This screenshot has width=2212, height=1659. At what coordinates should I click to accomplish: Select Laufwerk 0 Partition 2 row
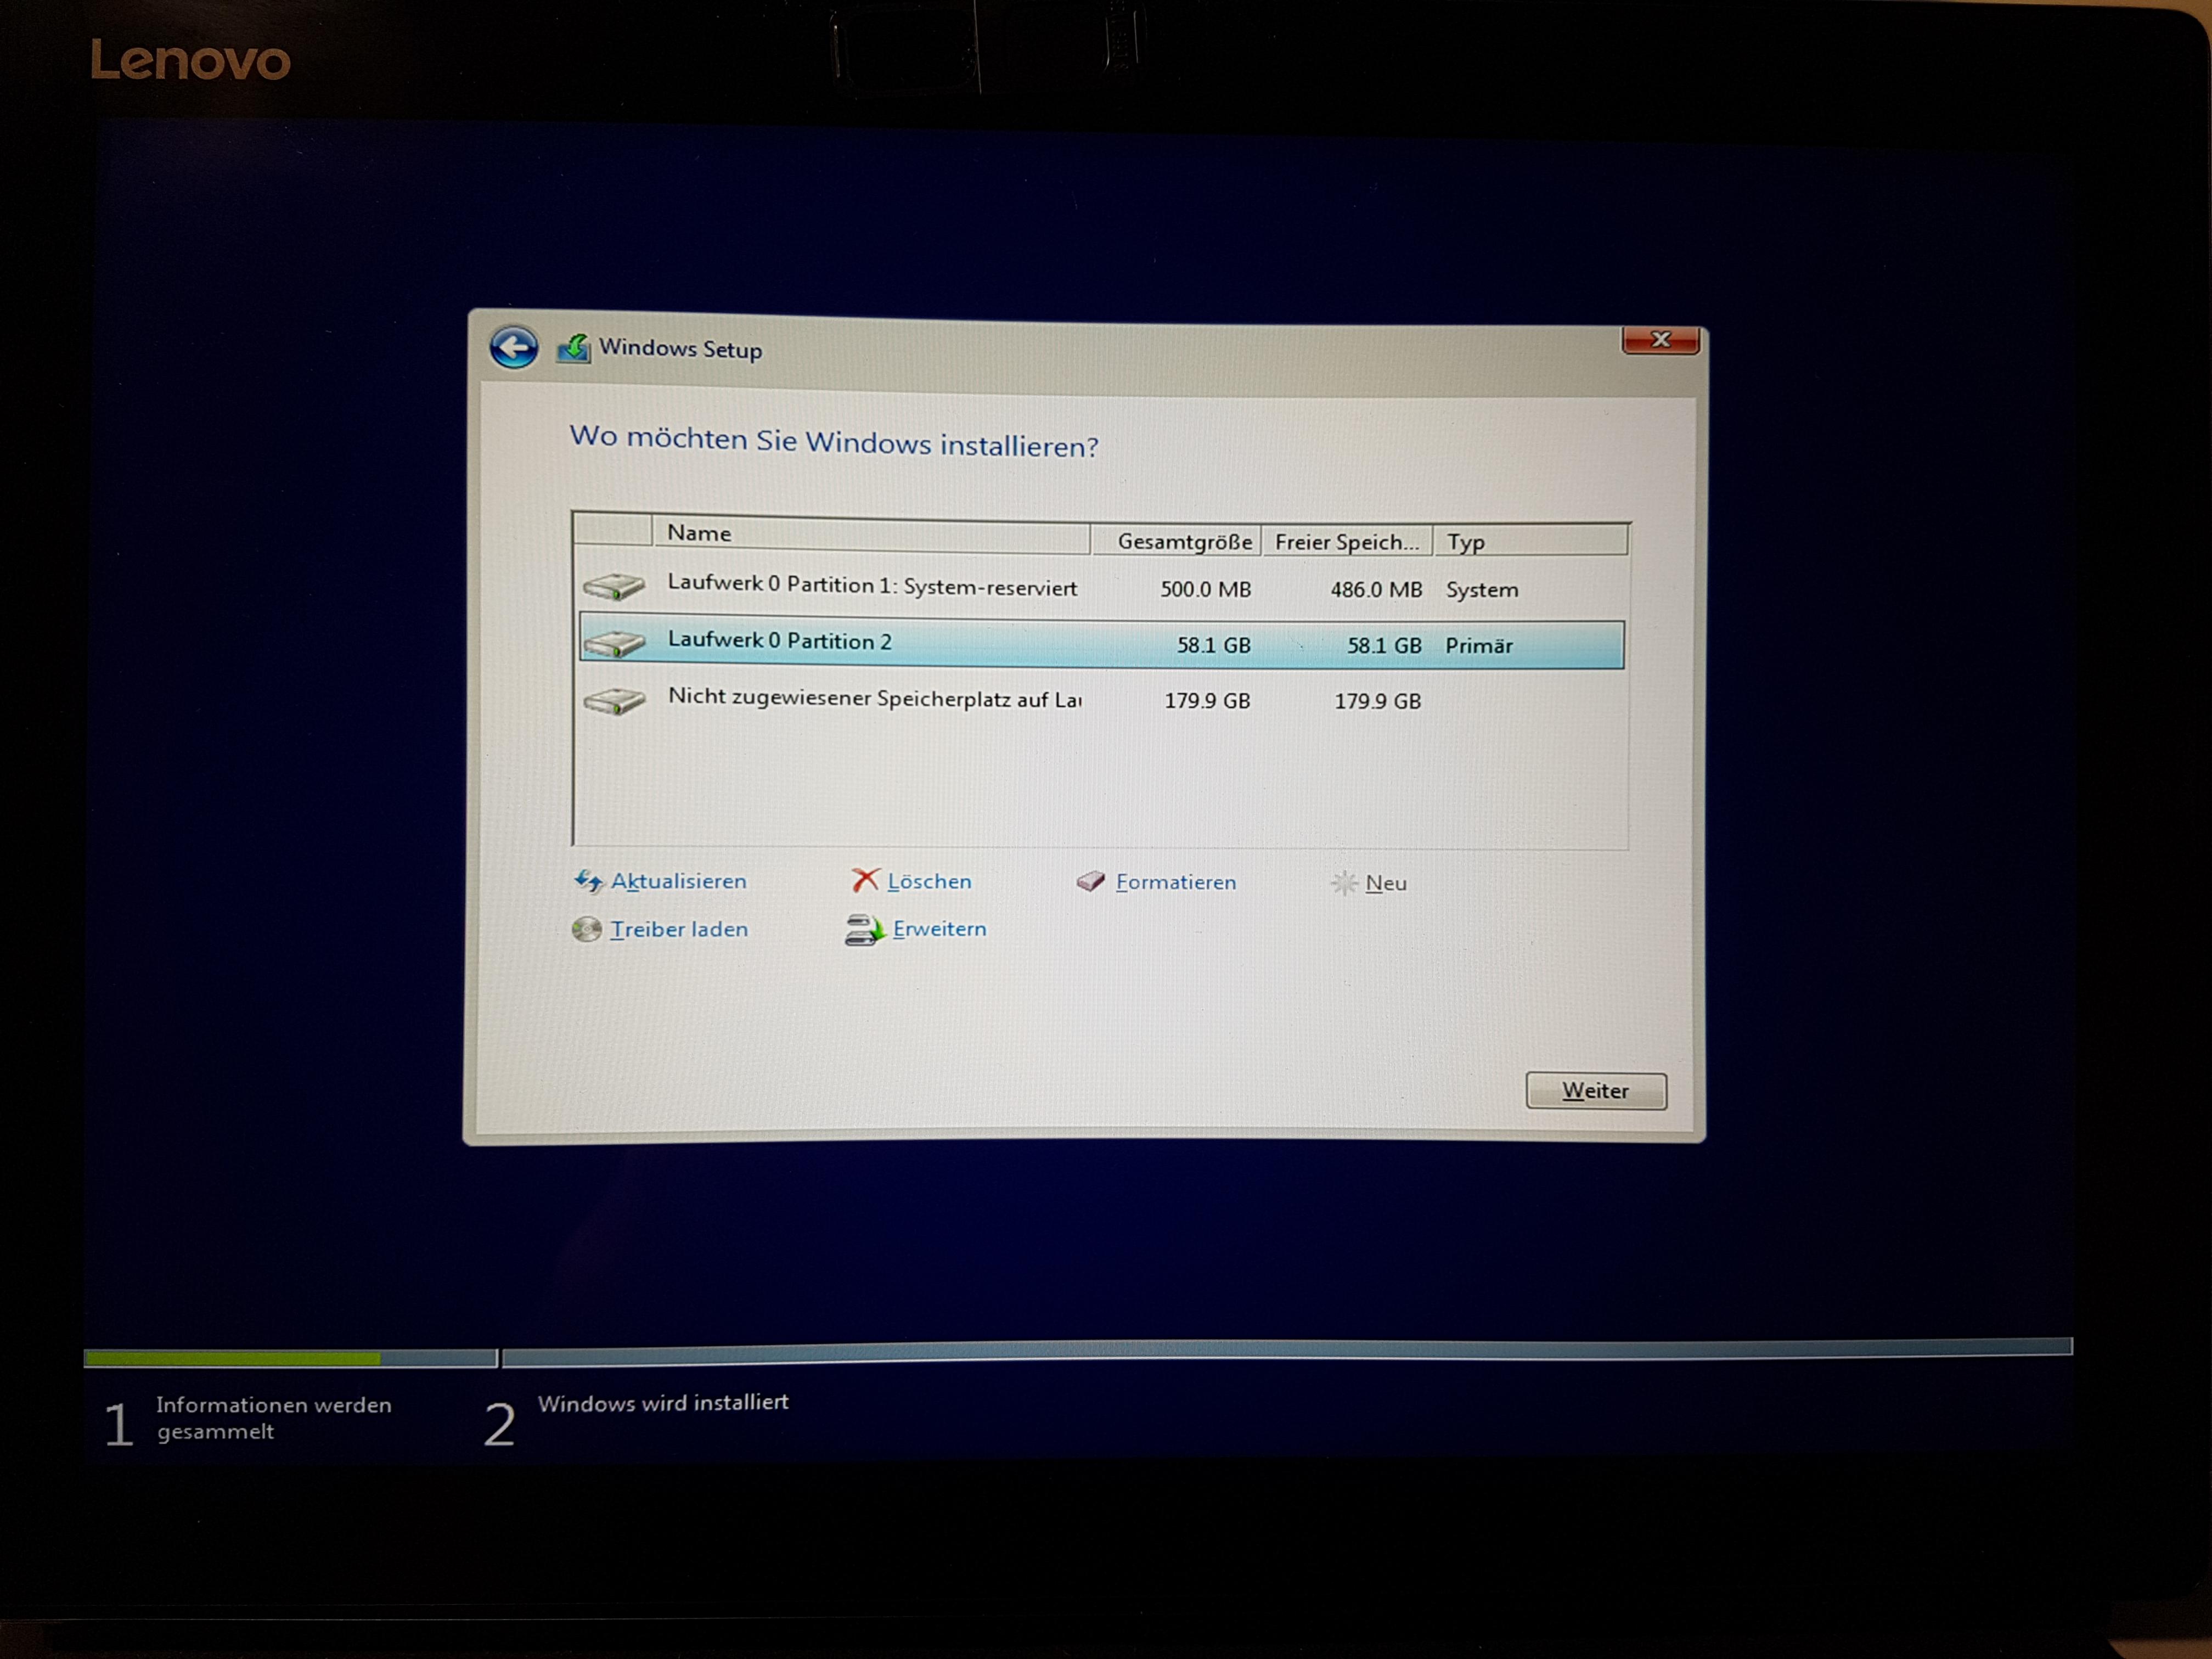(x=780, y=642)
